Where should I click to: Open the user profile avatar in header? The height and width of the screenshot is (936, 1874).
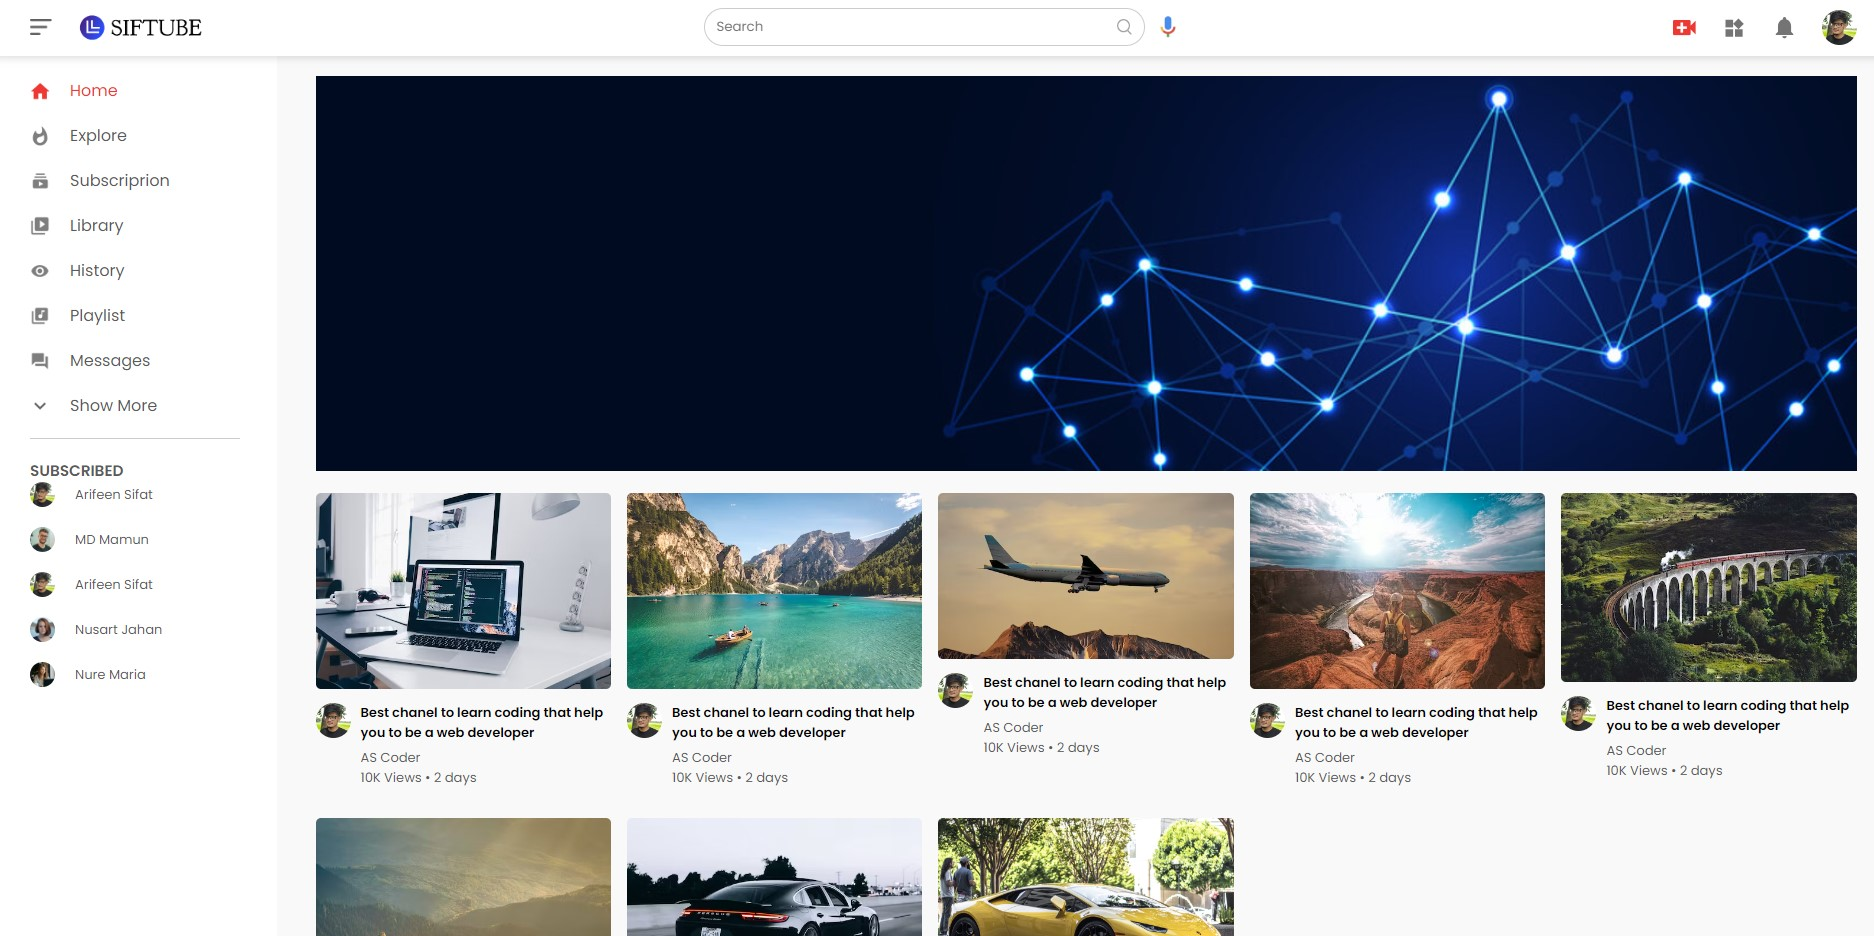click(x=1838, y=28)
